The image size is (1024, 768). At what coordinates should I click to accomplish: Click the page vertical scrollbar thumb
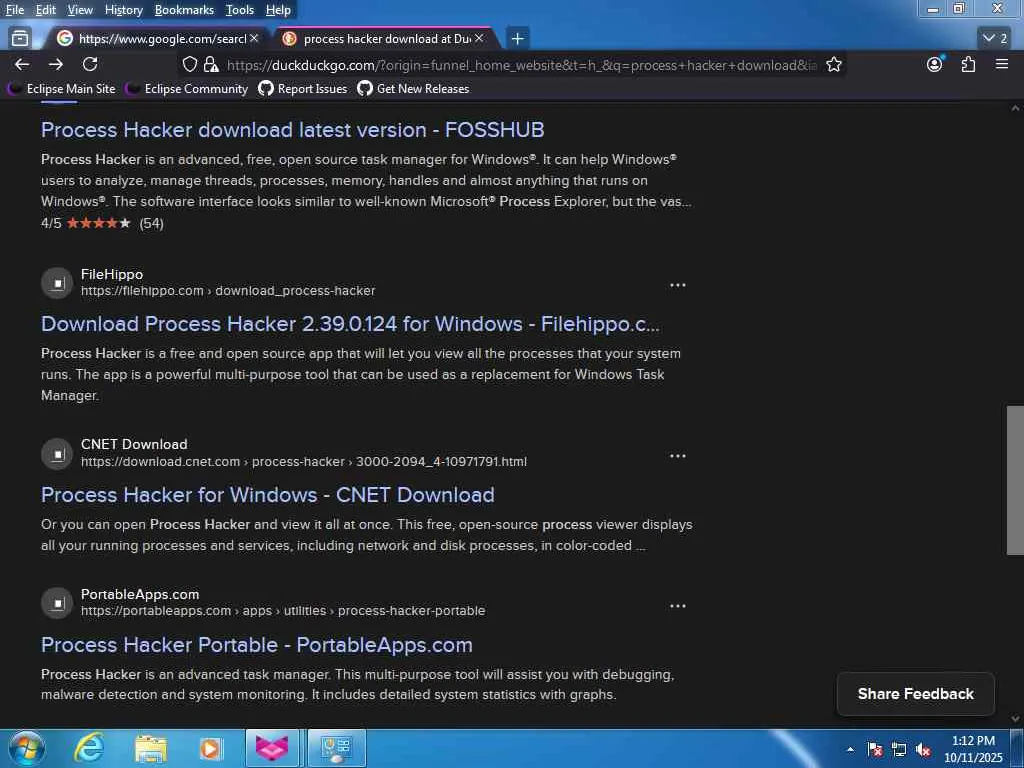[x=1015, y=481]
